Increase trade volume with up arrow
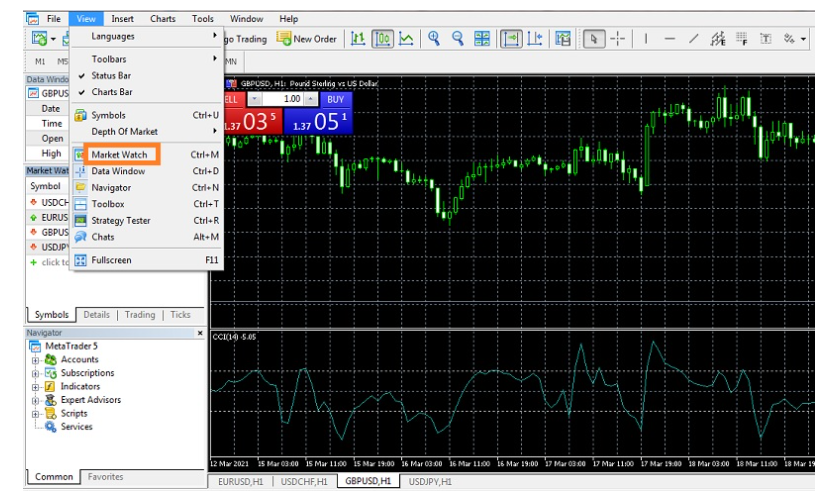840x501 pixels. tap(311, 99)
